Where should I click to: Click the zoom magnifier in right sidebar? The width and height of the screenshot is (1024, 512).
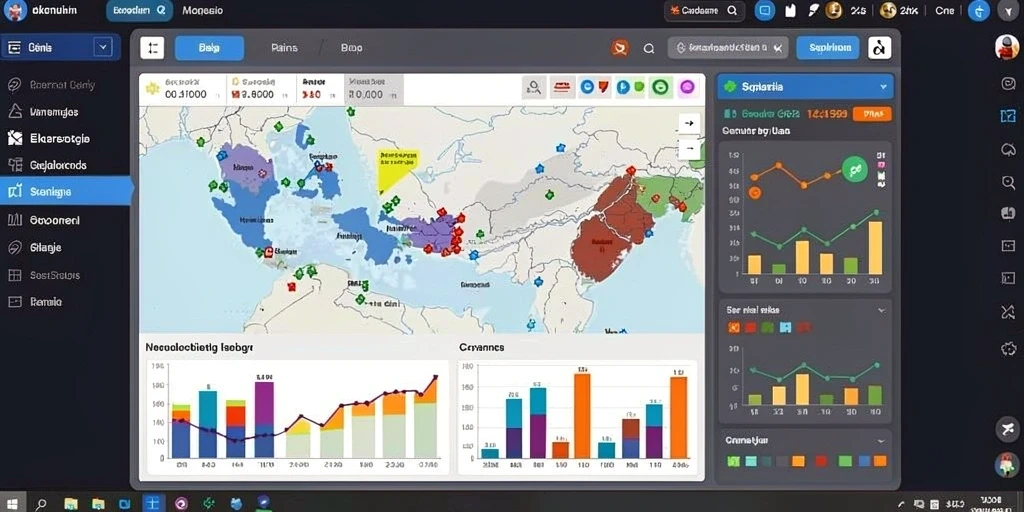click(x=1007, y=182)
